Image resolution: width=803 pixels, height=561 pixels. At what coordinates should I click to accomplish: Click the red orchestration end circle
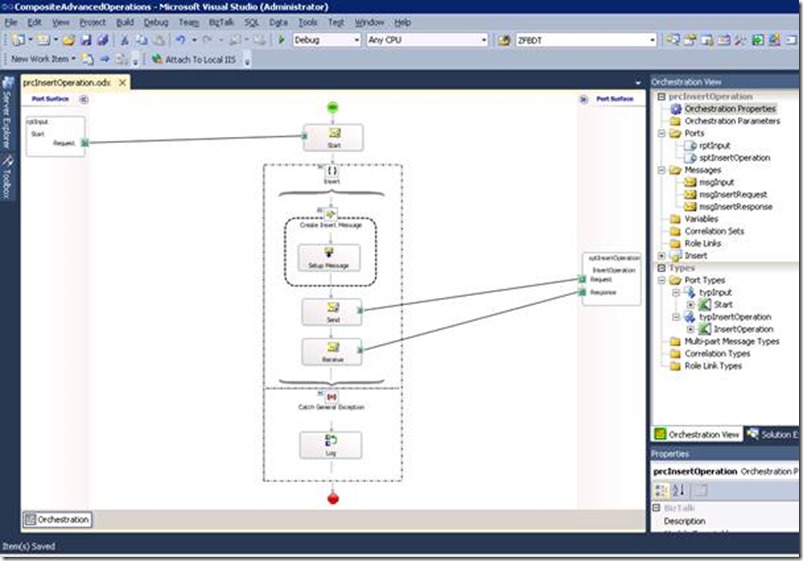333,498
